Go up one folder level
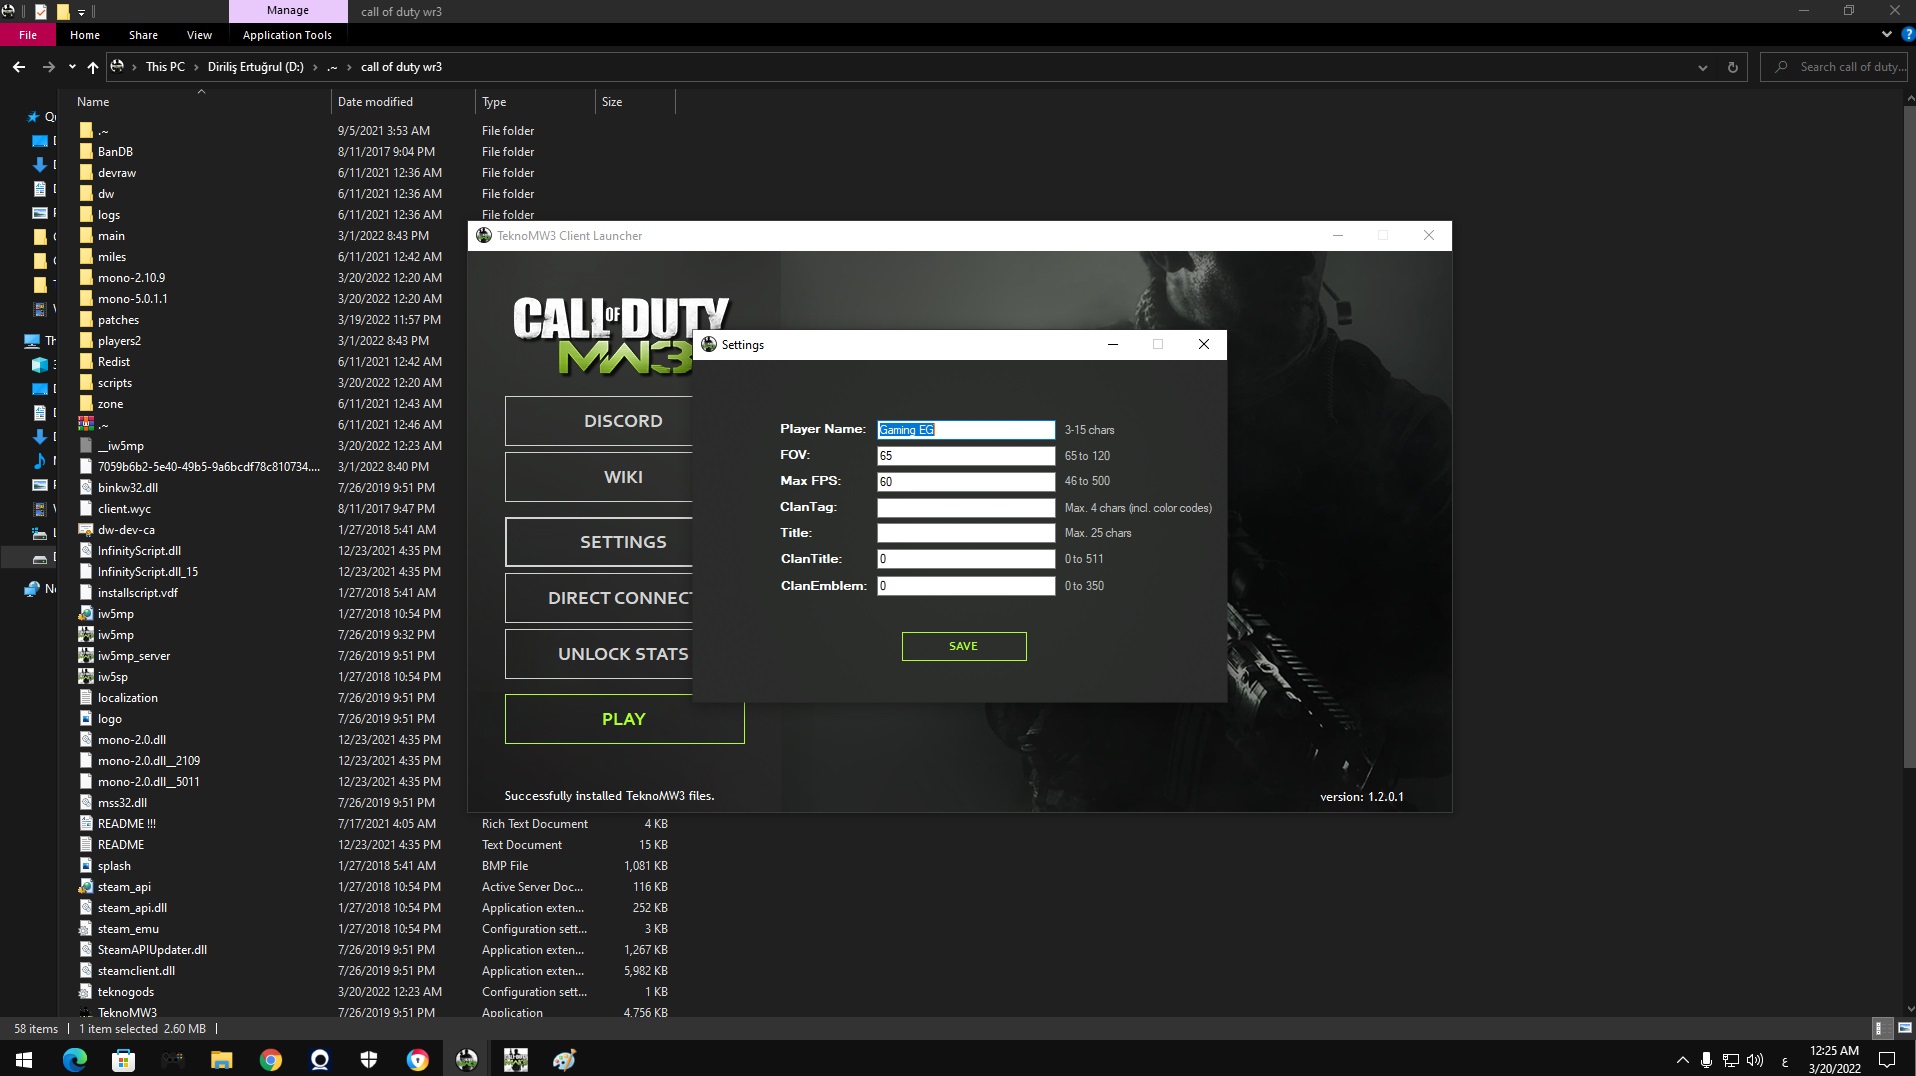Screen dimensions: 1916x1076 93,67
